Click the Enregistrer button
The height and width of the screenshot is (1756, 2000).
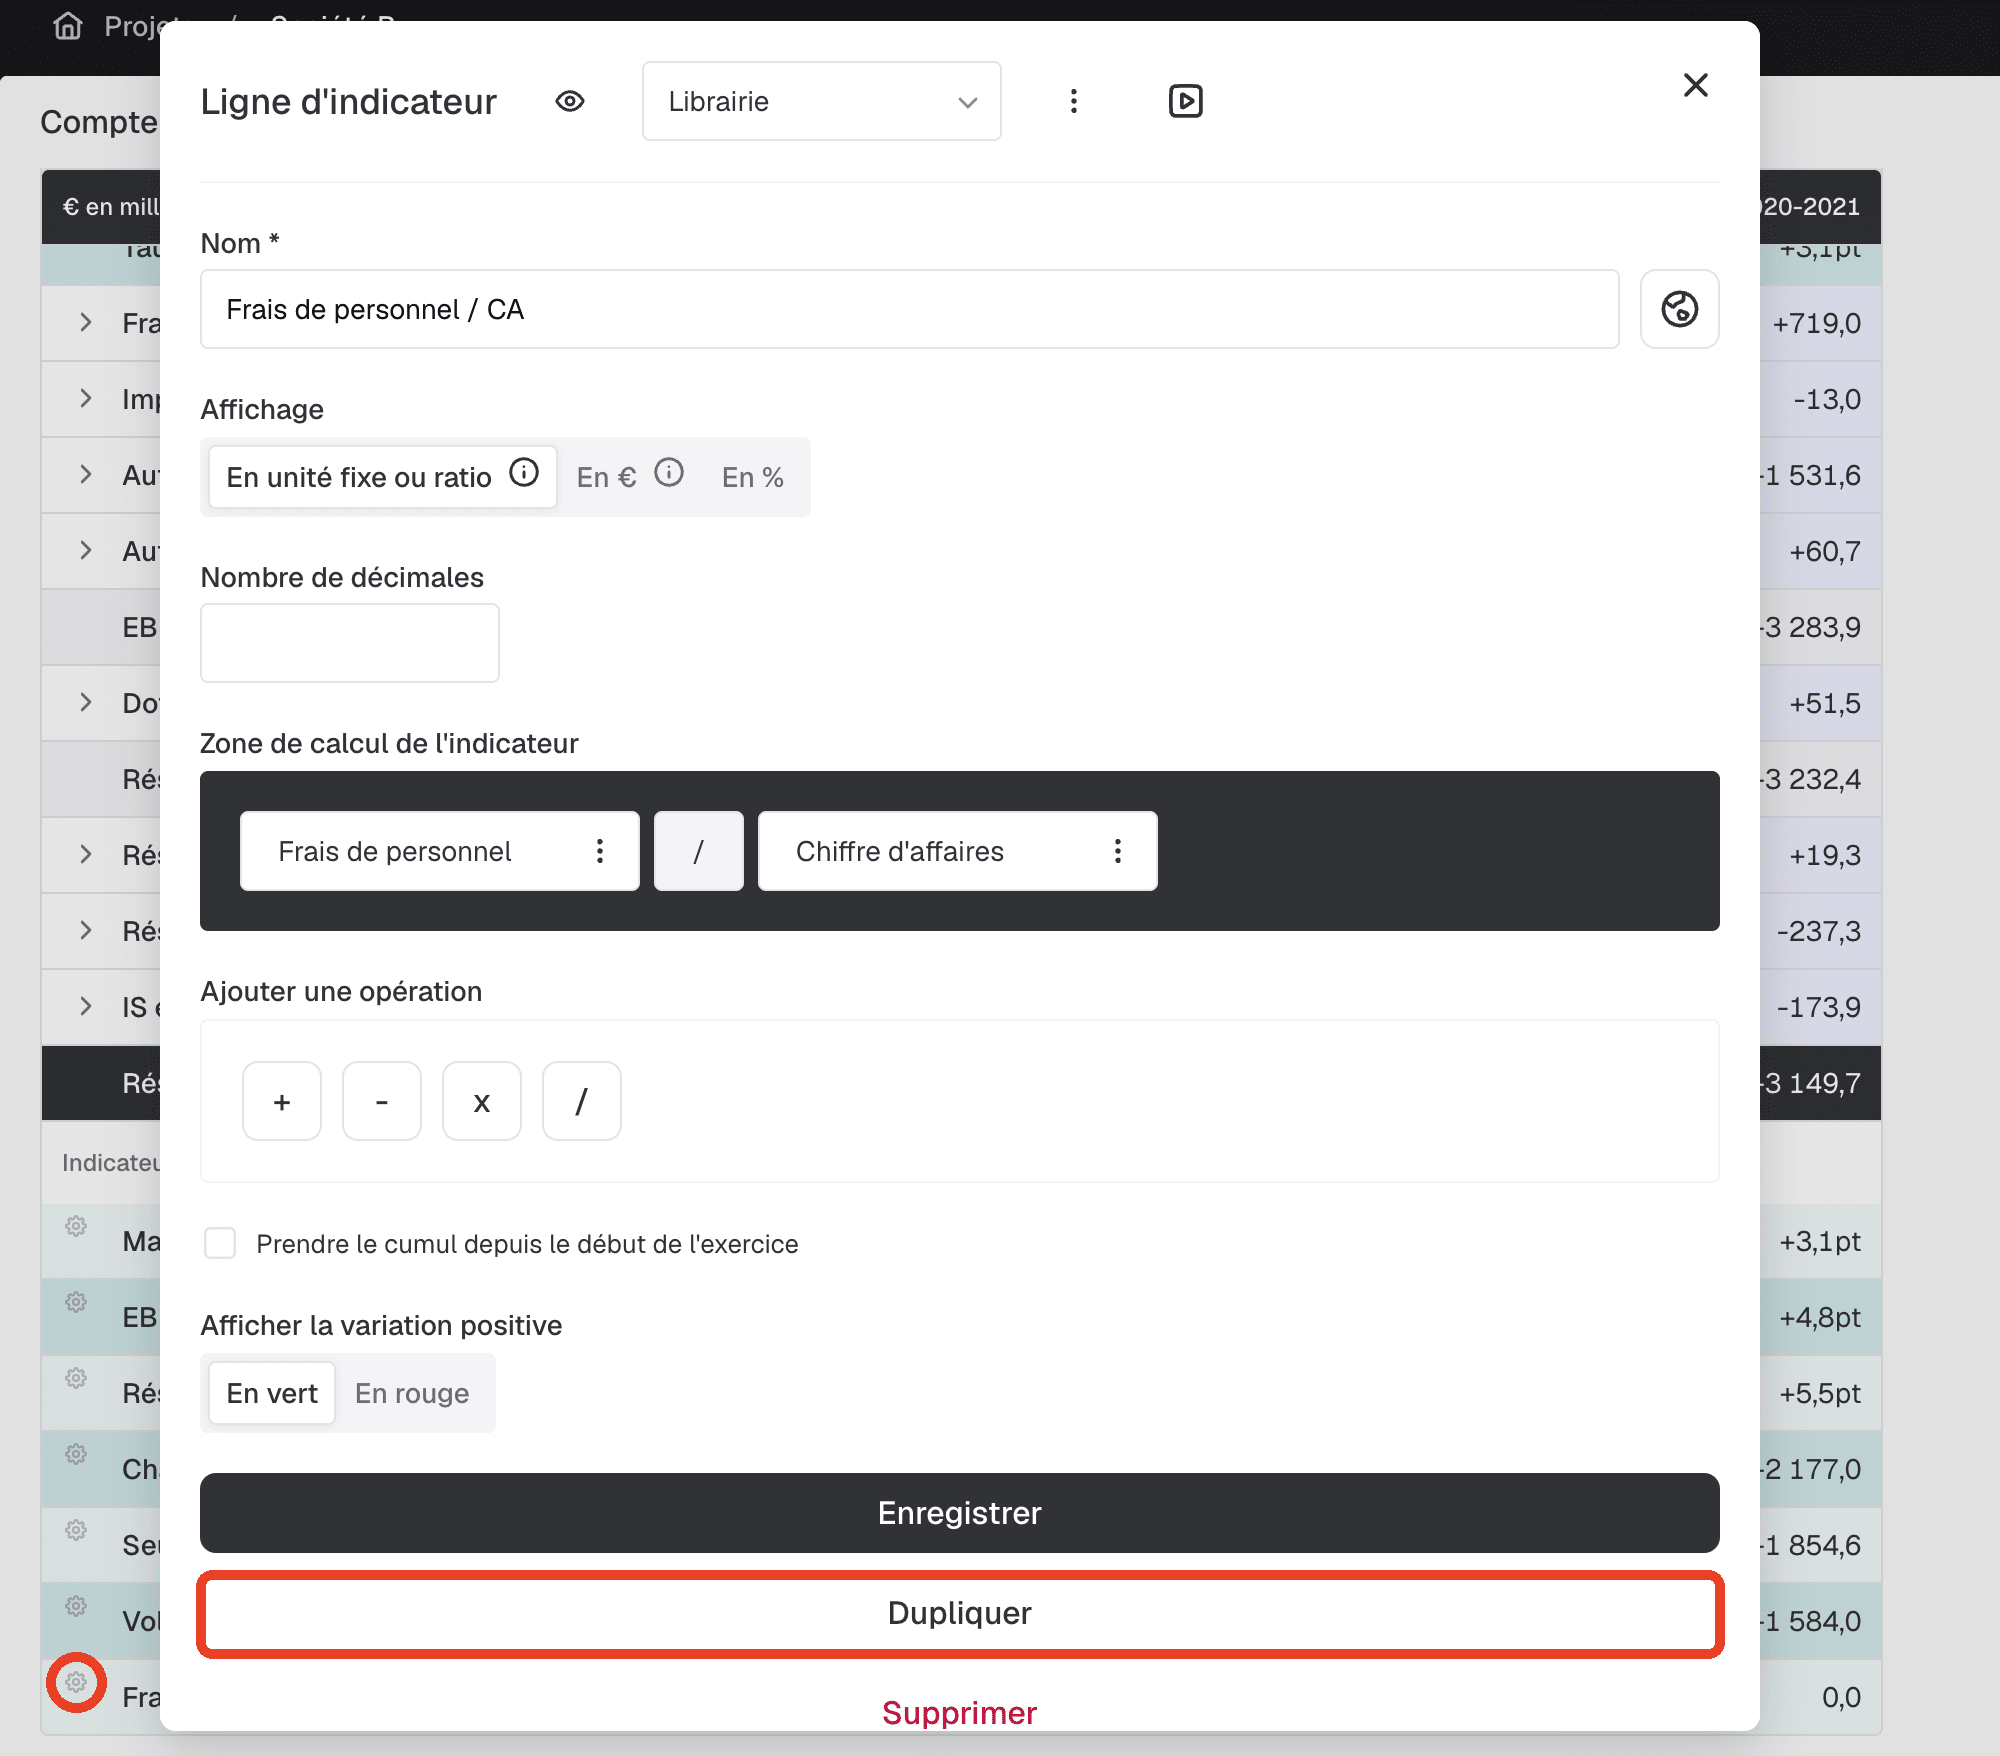pos(960,1513)
